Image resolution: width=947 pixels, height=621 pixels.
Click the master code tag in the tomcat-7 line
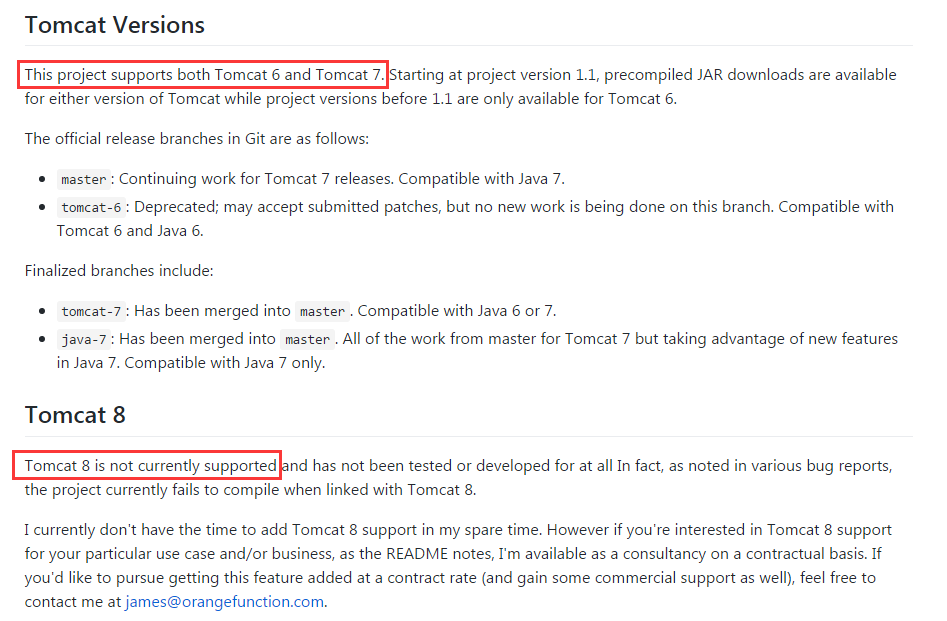coord(323,311)
